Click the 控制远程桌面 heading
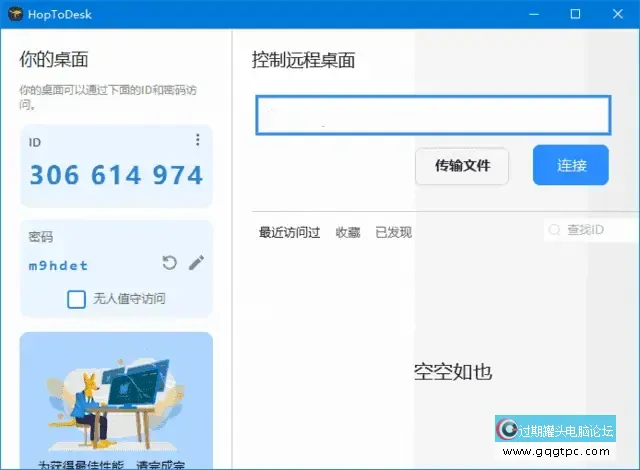Image resolution: width=640 pixels, height=470 pixels. click(x=303, y=60)
